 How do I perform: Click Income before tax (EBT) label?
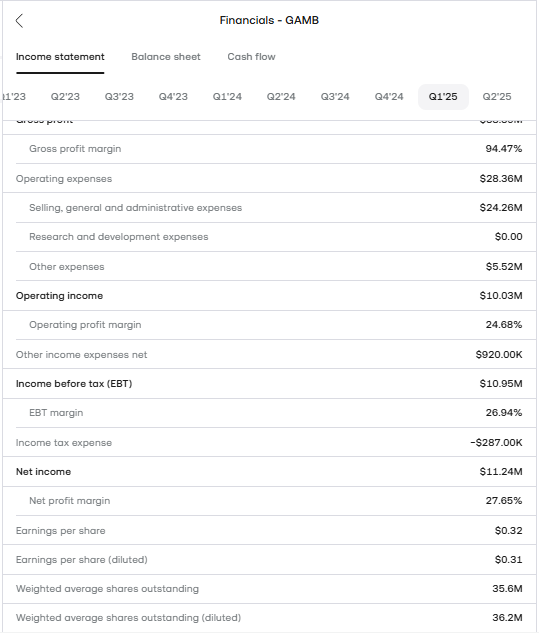[x=74, y=384]
